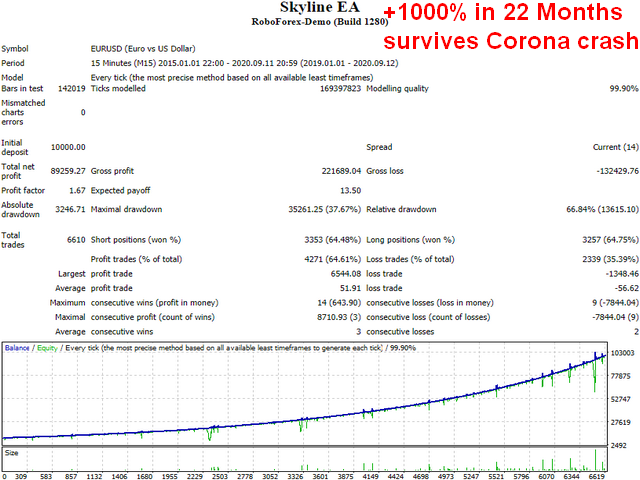This screenshot has height=480, width=640.
Task: Click X-axis trade number '2503'
Action: pos(220,476)
